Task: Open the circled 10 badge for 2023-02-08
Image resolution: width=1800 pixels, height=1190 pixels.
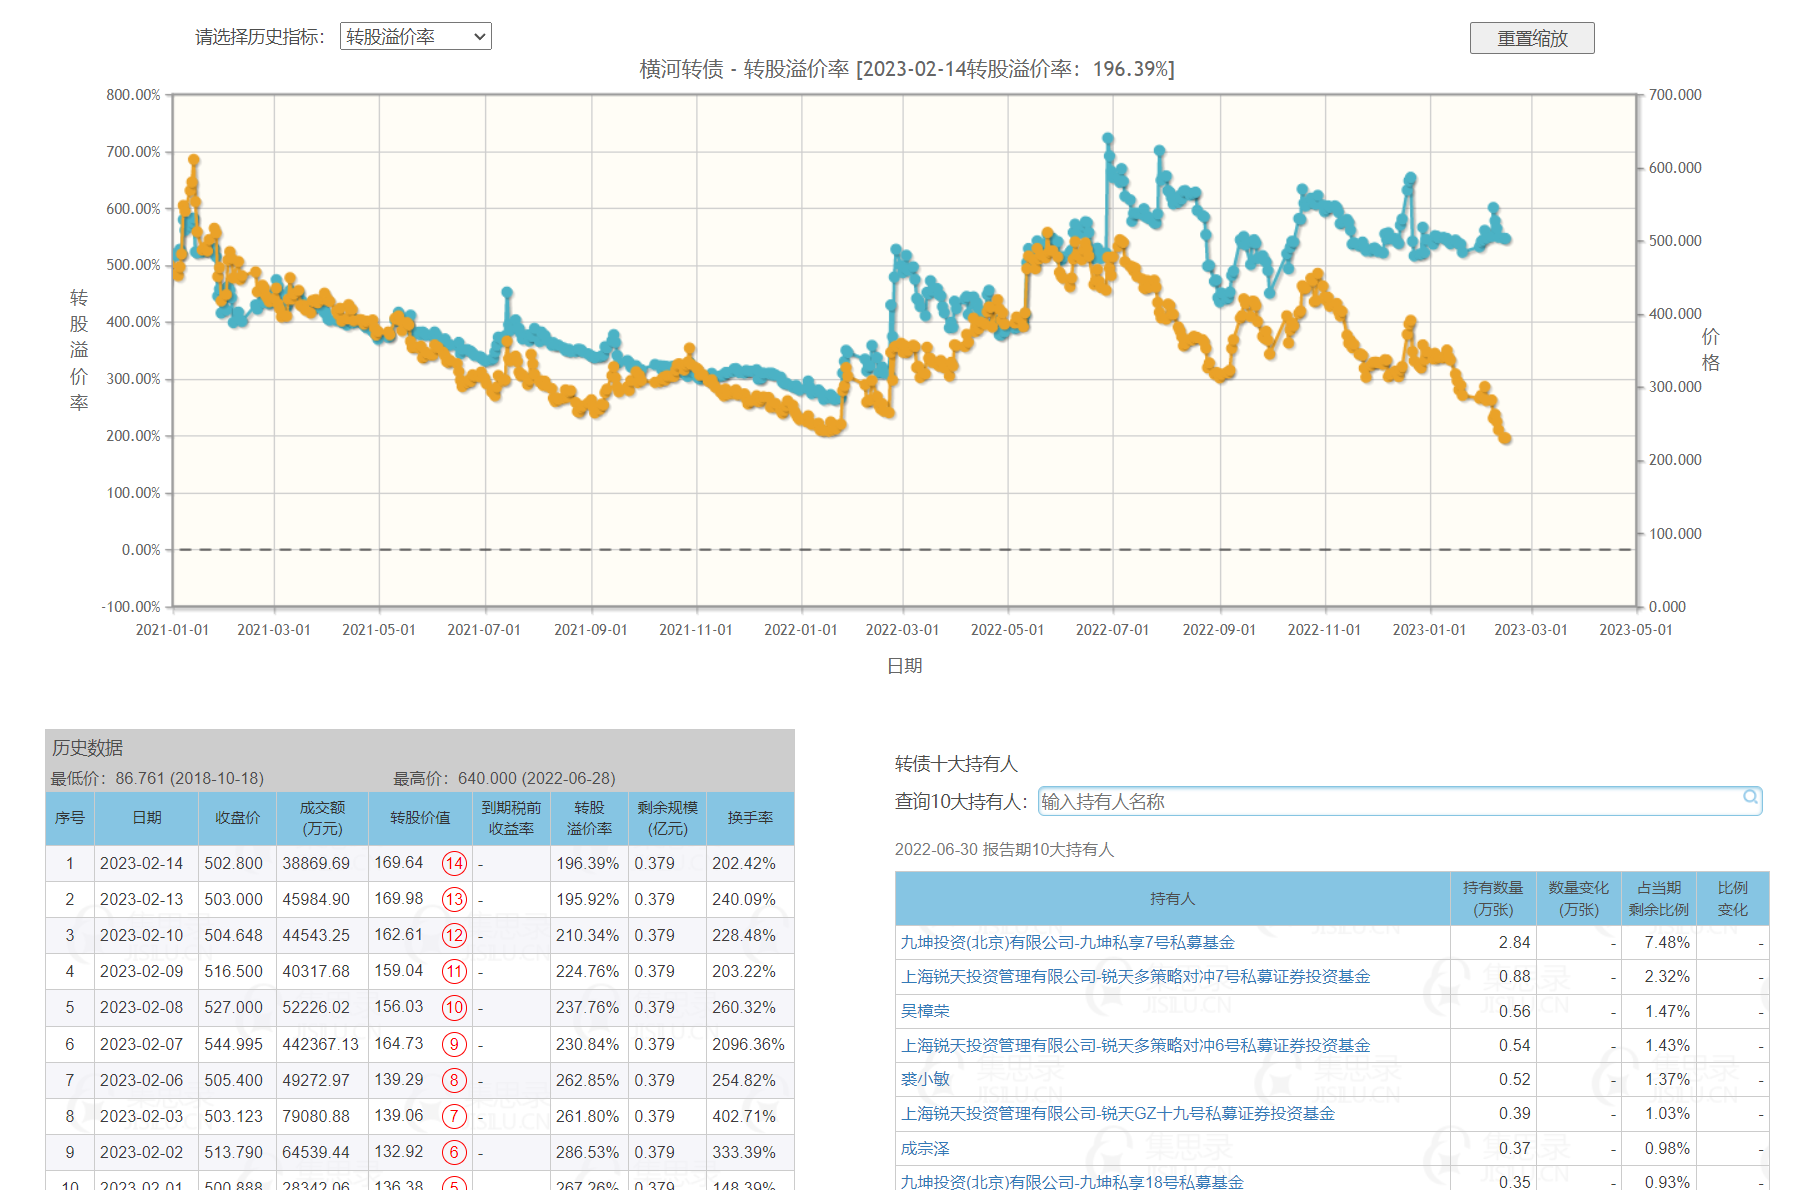Action: coord(454,1007)
